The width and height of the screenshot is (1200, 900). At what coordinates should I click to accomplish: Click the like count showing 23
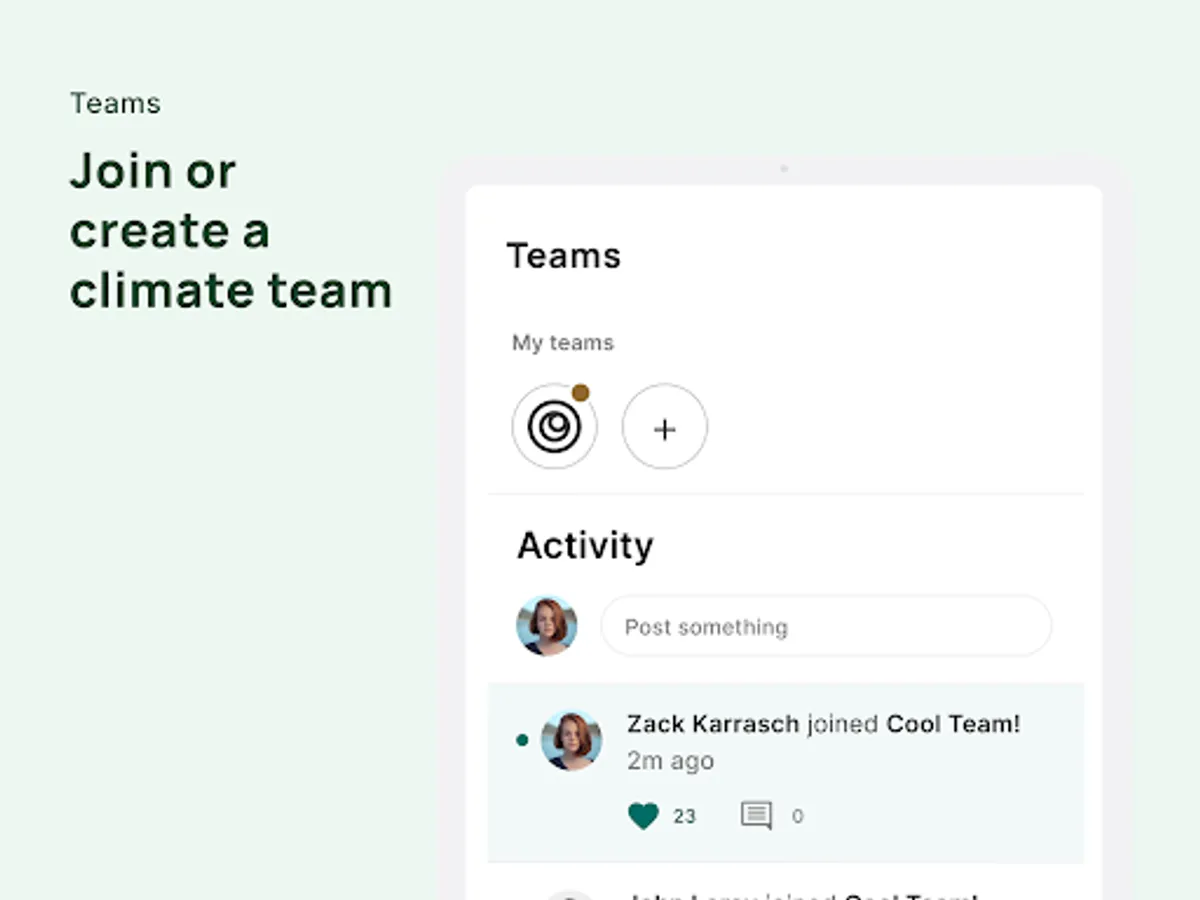pyautogui.click(x=684, y=817)
